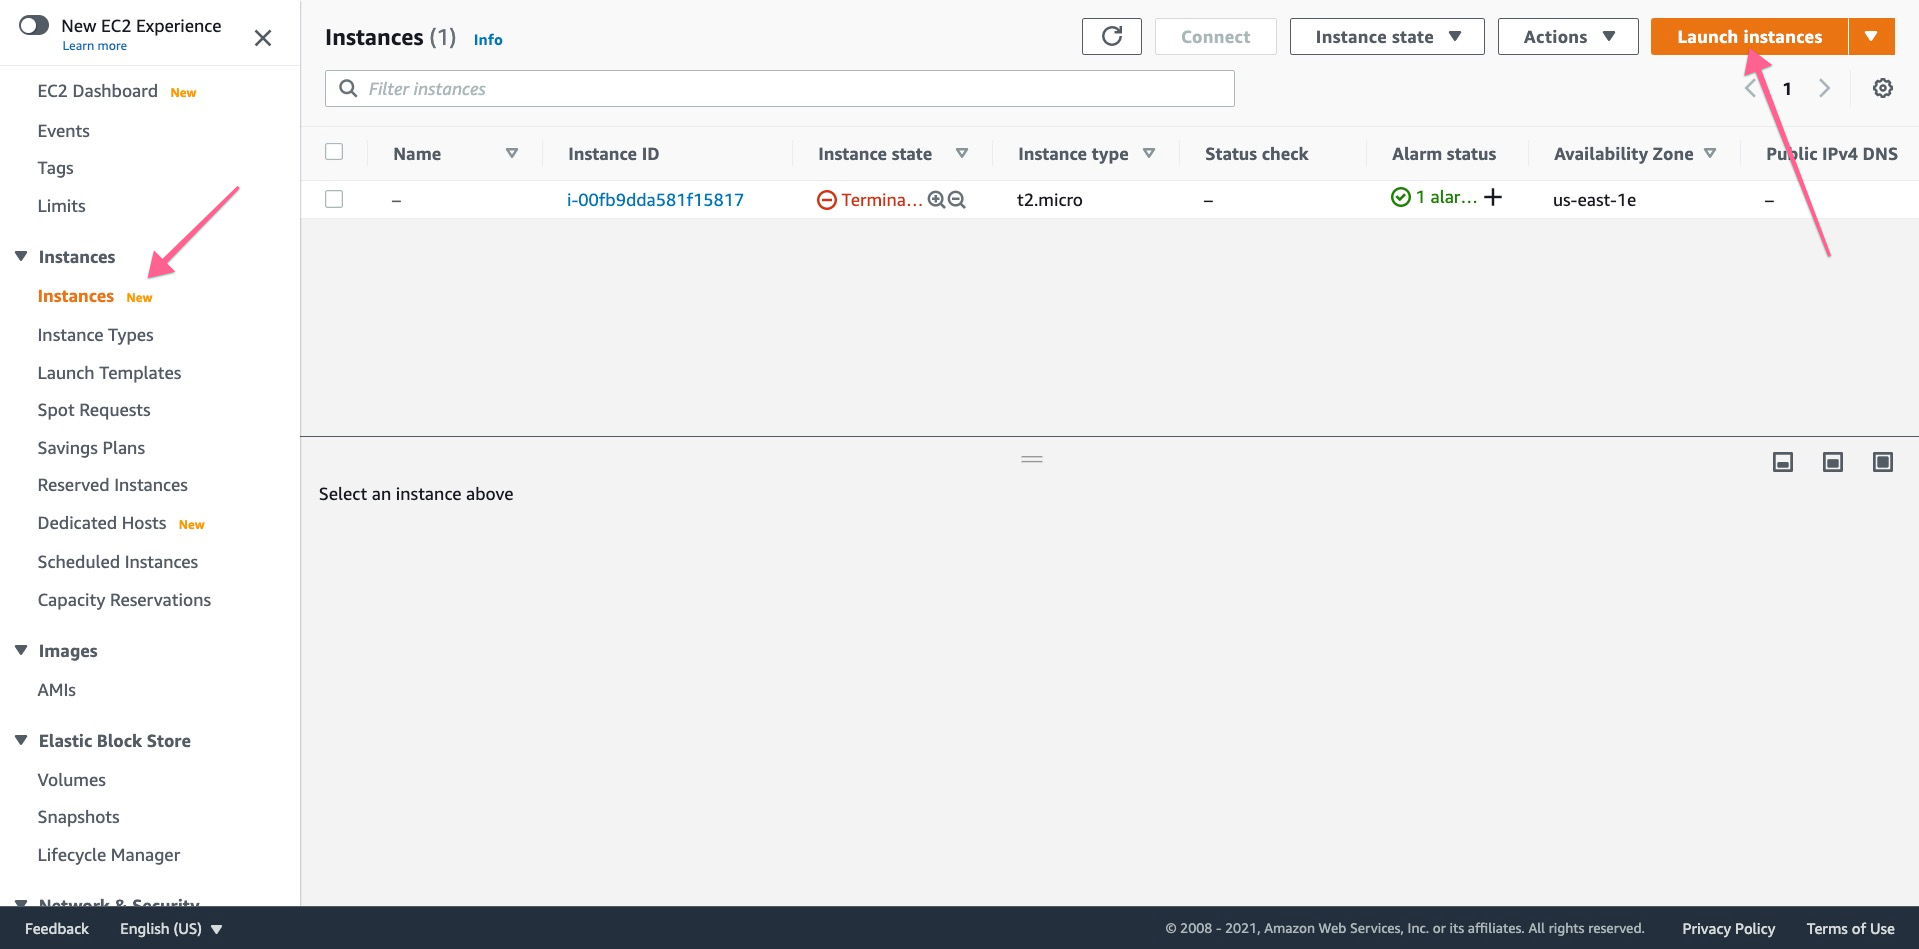Click the 1 alarm status text
Screen dimensions: 1919x949
1446,197
